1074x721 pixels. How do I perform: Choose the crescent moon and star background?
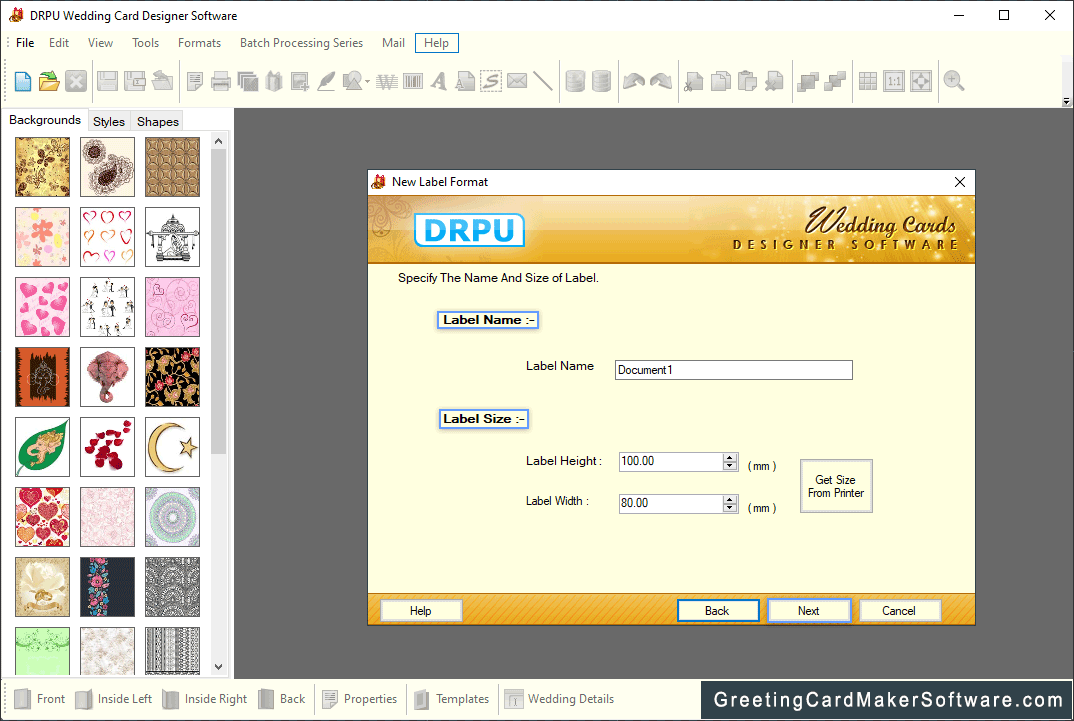click(173, 446)
